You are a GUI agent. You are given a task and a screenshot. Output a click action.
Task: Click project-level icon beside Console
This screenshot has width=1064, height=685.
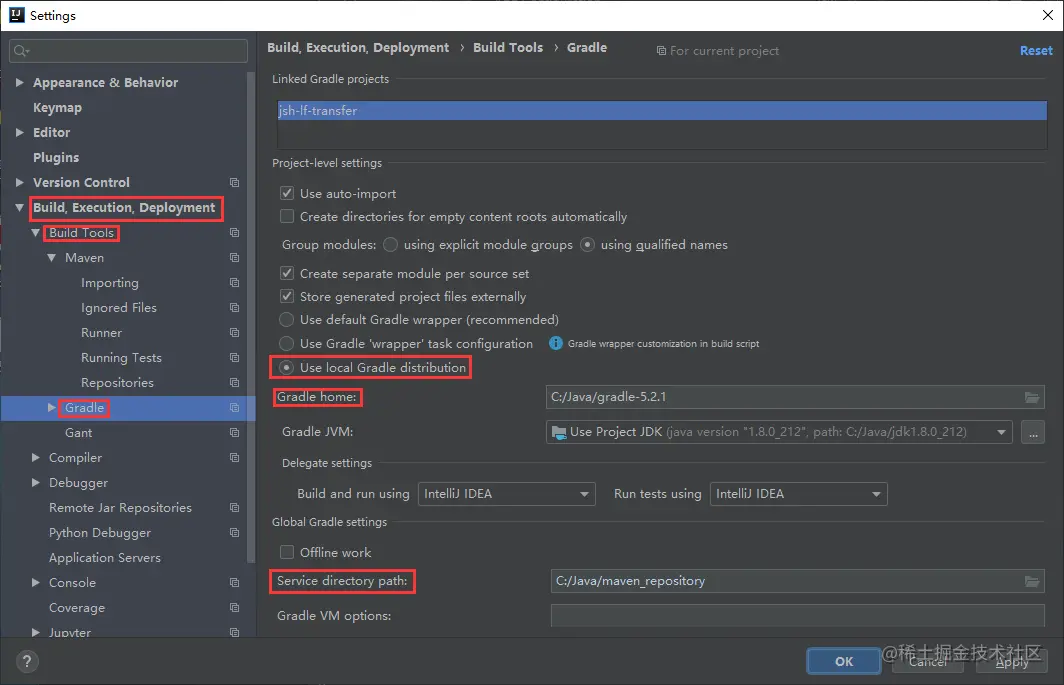pos(234,582)
